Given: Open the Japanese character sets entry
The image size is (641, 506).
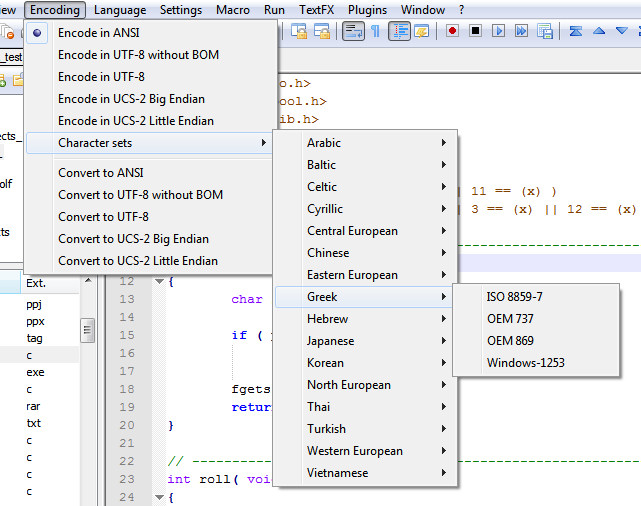Looking at the screenshot, I should pos(365,341).
